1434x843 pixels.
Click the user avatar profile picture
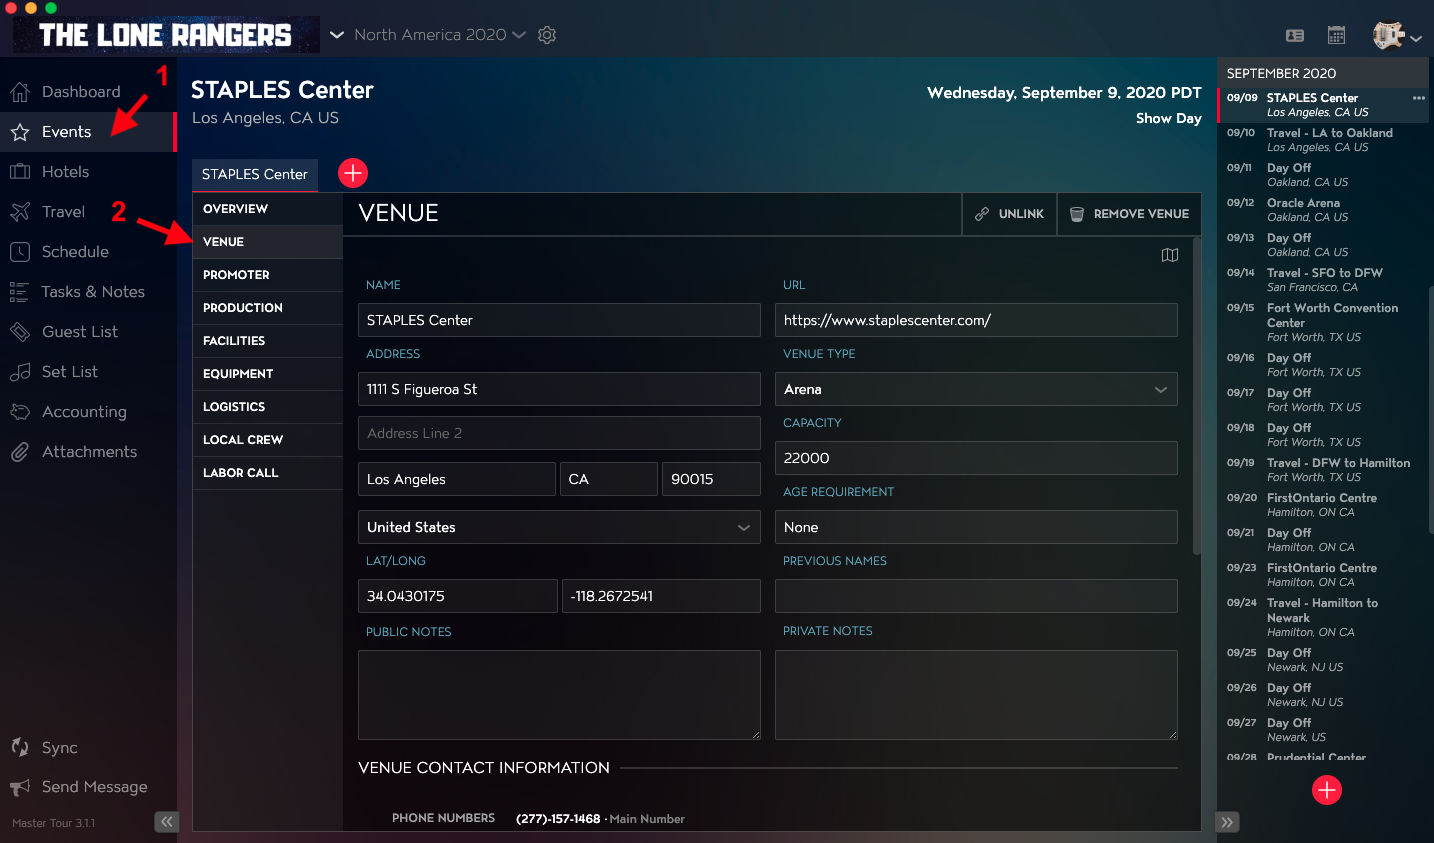[x=1388, y=36]
